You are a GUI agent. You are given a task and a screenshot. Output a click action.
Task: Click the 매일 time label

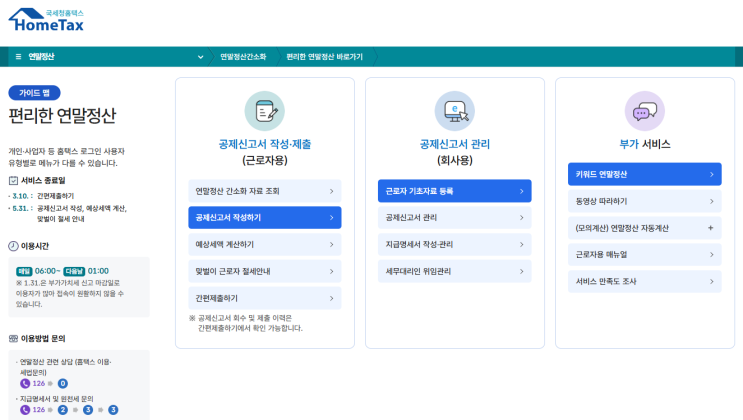pyautogui.click(x=24, y=271)
